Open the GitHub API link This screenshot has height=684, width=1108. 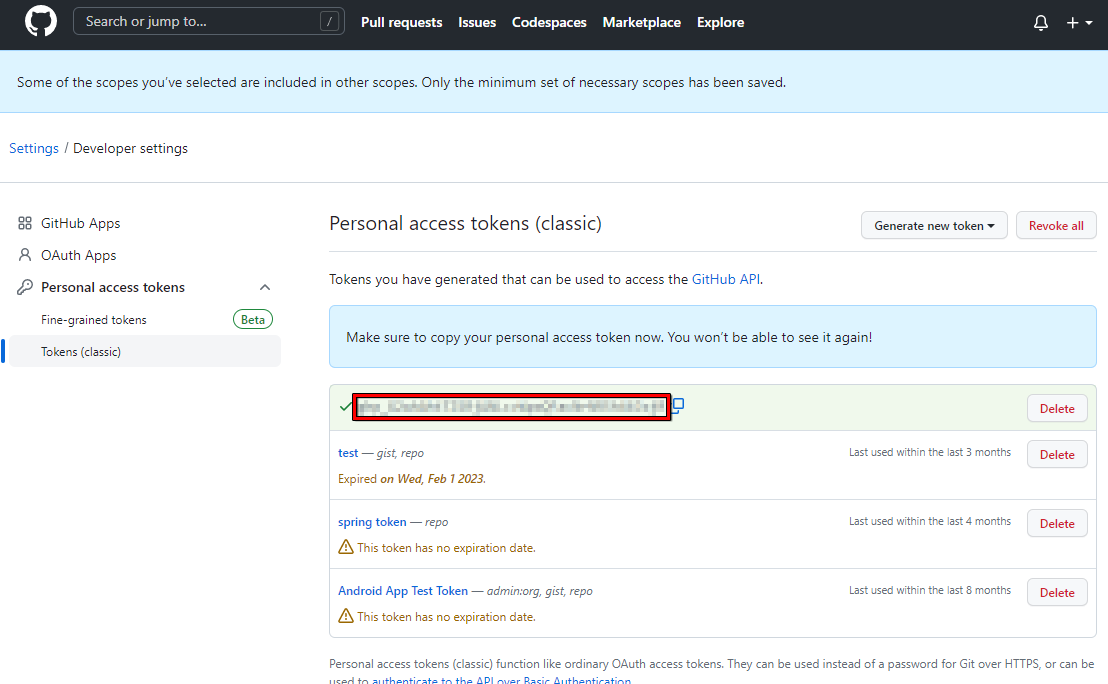[x=726, y=279]
